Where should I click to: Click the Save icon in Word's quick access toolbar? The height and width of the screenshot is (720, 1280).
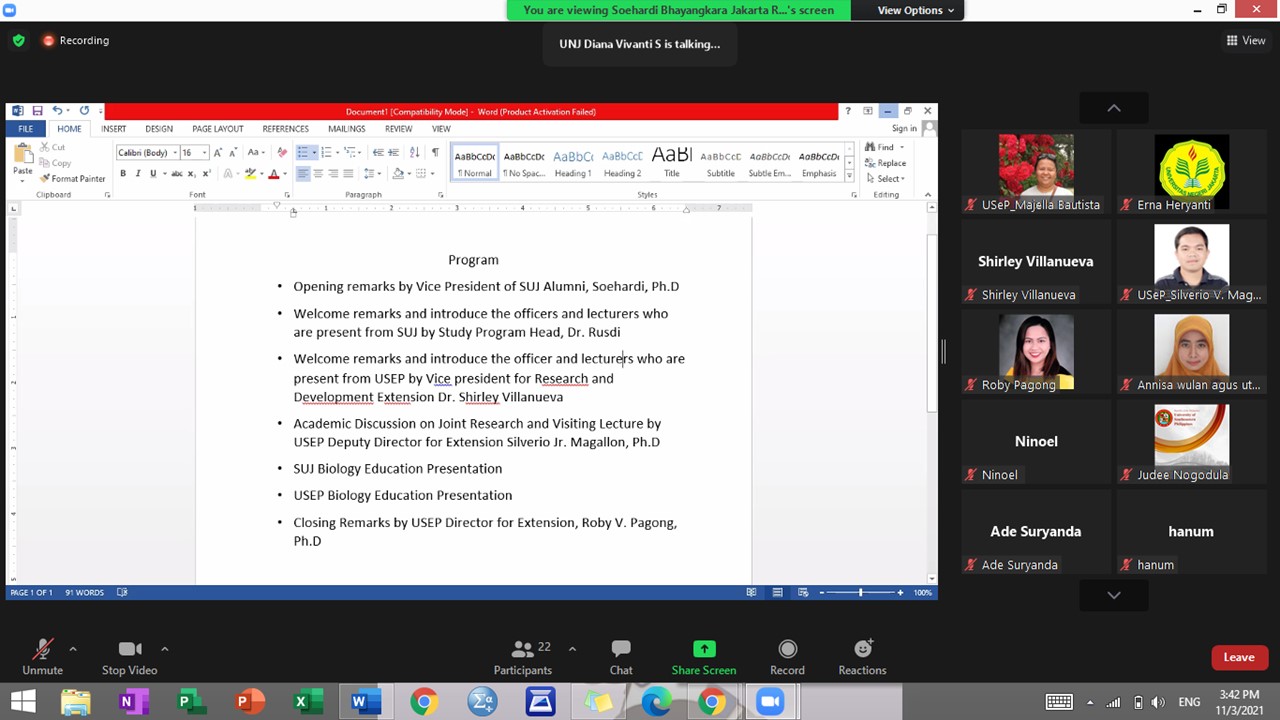pyautogui.click(x=37, y=111)
